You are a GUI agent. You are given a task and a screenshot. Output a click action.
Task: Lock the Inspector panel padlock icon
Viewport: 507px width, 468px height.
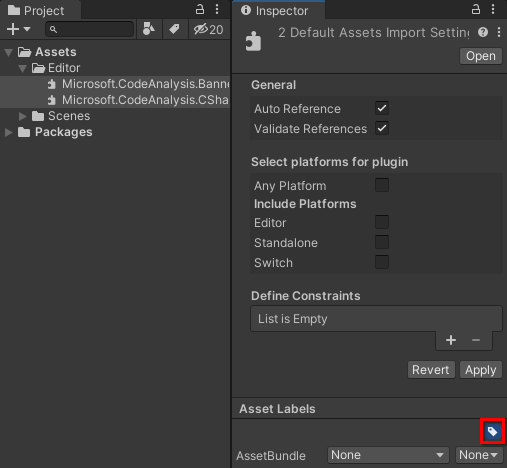[476, 9]
